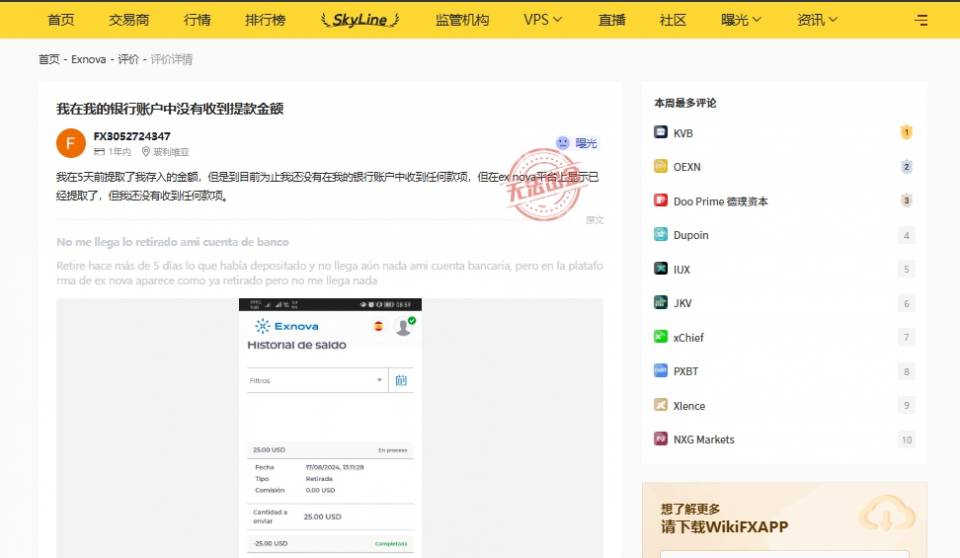Open 交易商 in top navigation

129,20
